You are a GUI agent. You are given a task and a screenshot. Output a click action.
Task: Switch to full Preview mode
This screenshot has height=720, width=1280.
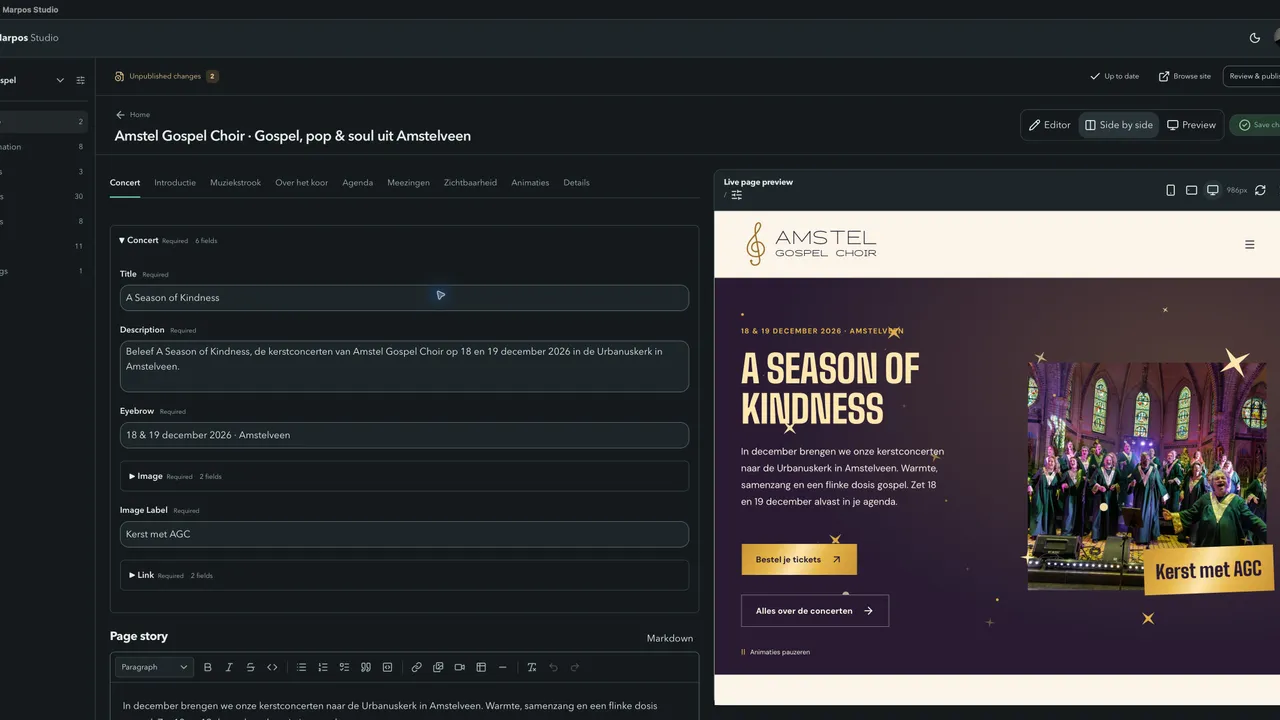point(1191,125)
